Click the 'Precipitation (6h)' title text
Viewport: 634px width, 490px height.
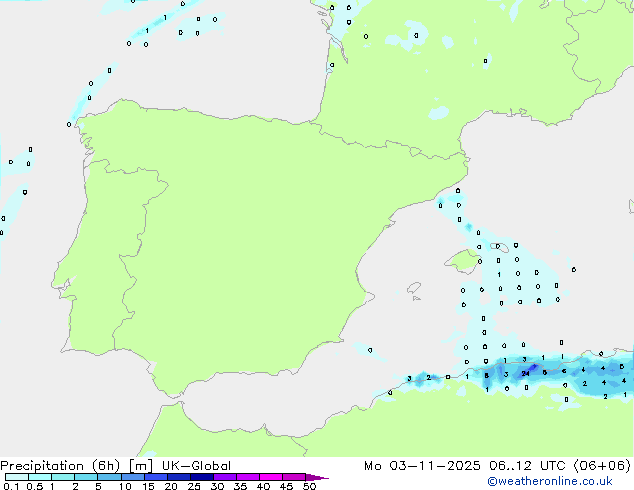point(60,466)
